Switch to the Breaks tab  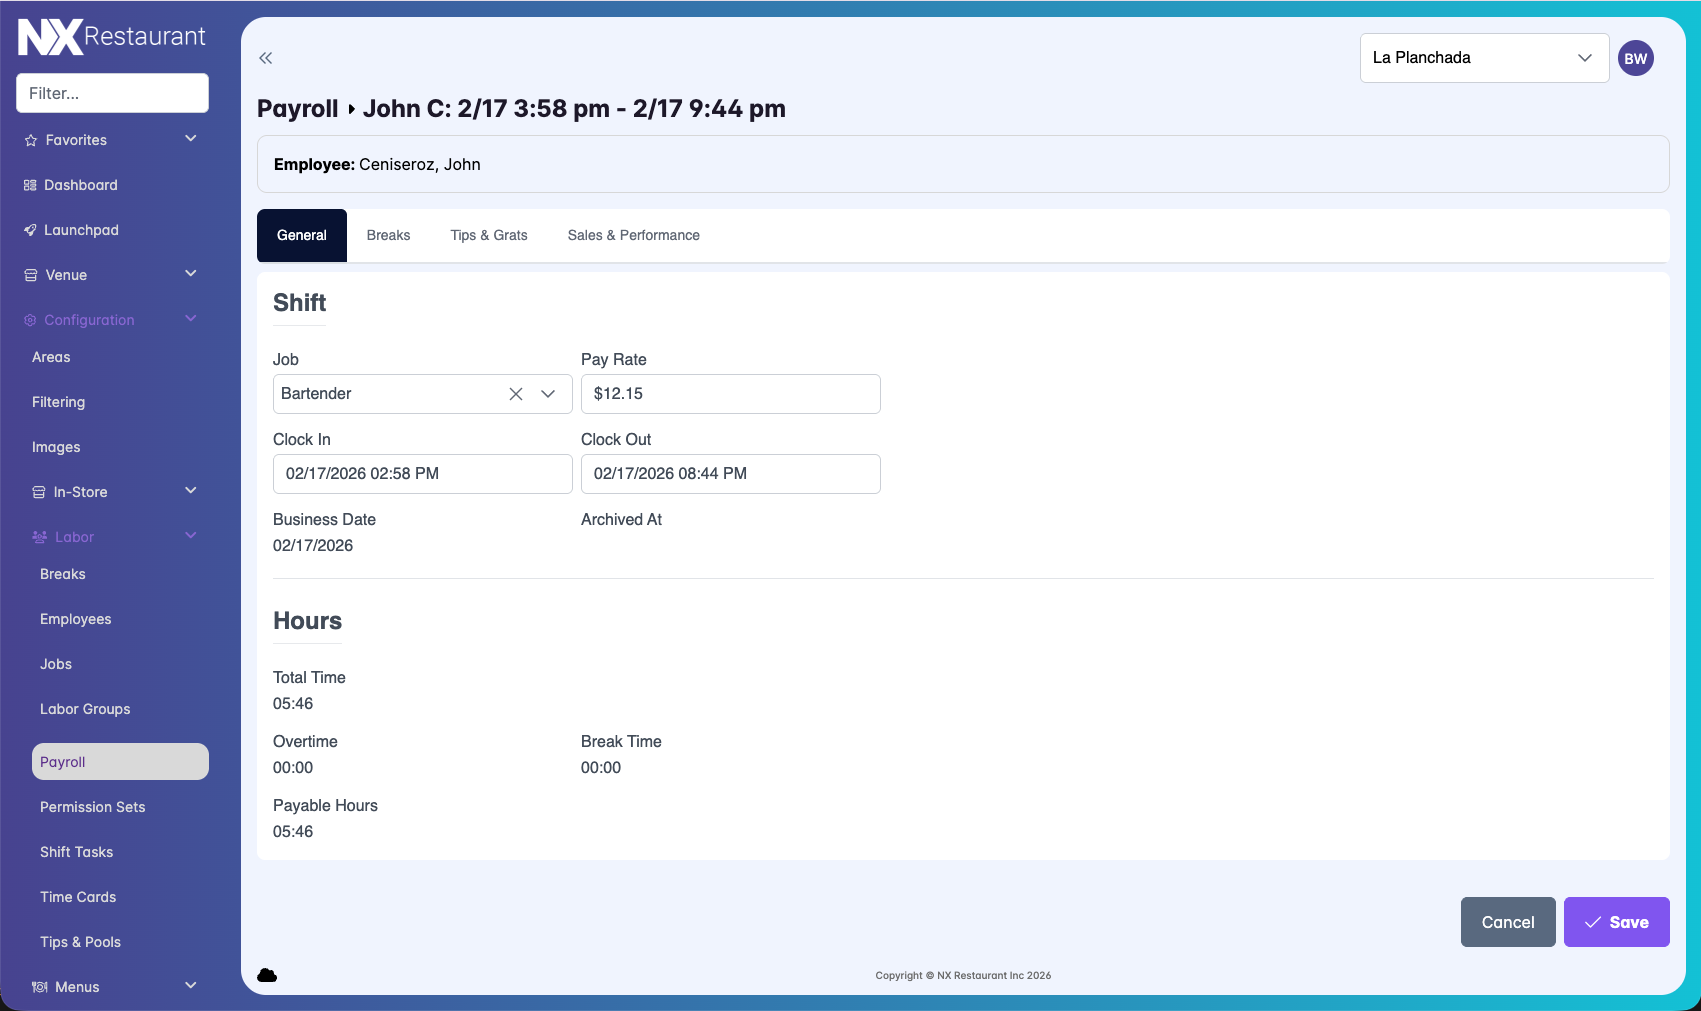pyautogui.click(x=388, y=236)
